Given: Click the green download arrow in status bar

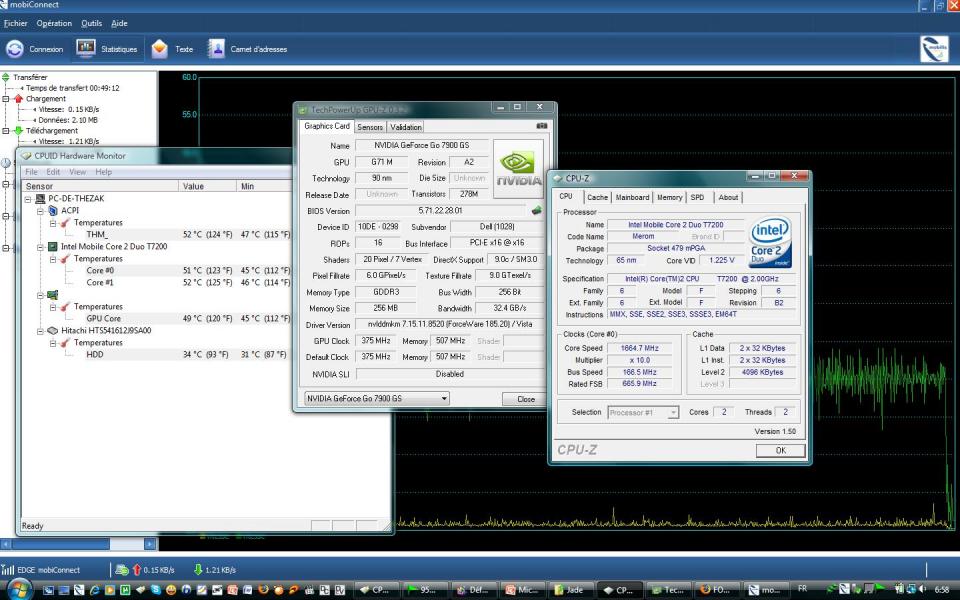Looking at the screenshot, I should tap(198, 569).
